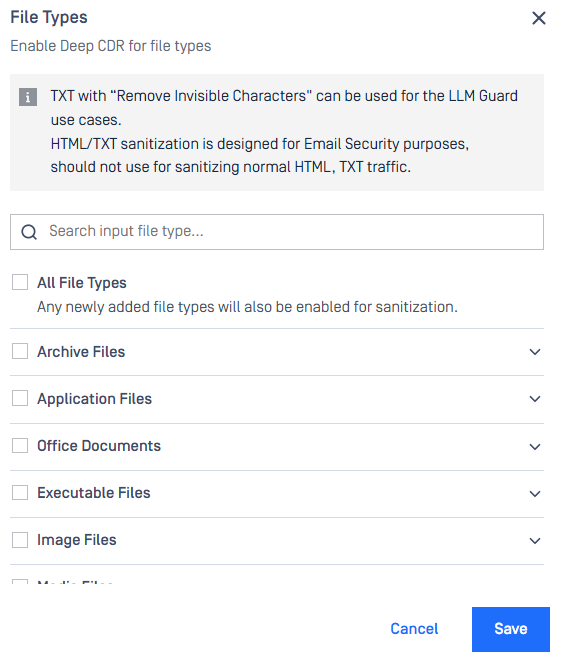Click the info icon in the notice
The width and height of the screenshot is (562, 661).
(28, 97)
